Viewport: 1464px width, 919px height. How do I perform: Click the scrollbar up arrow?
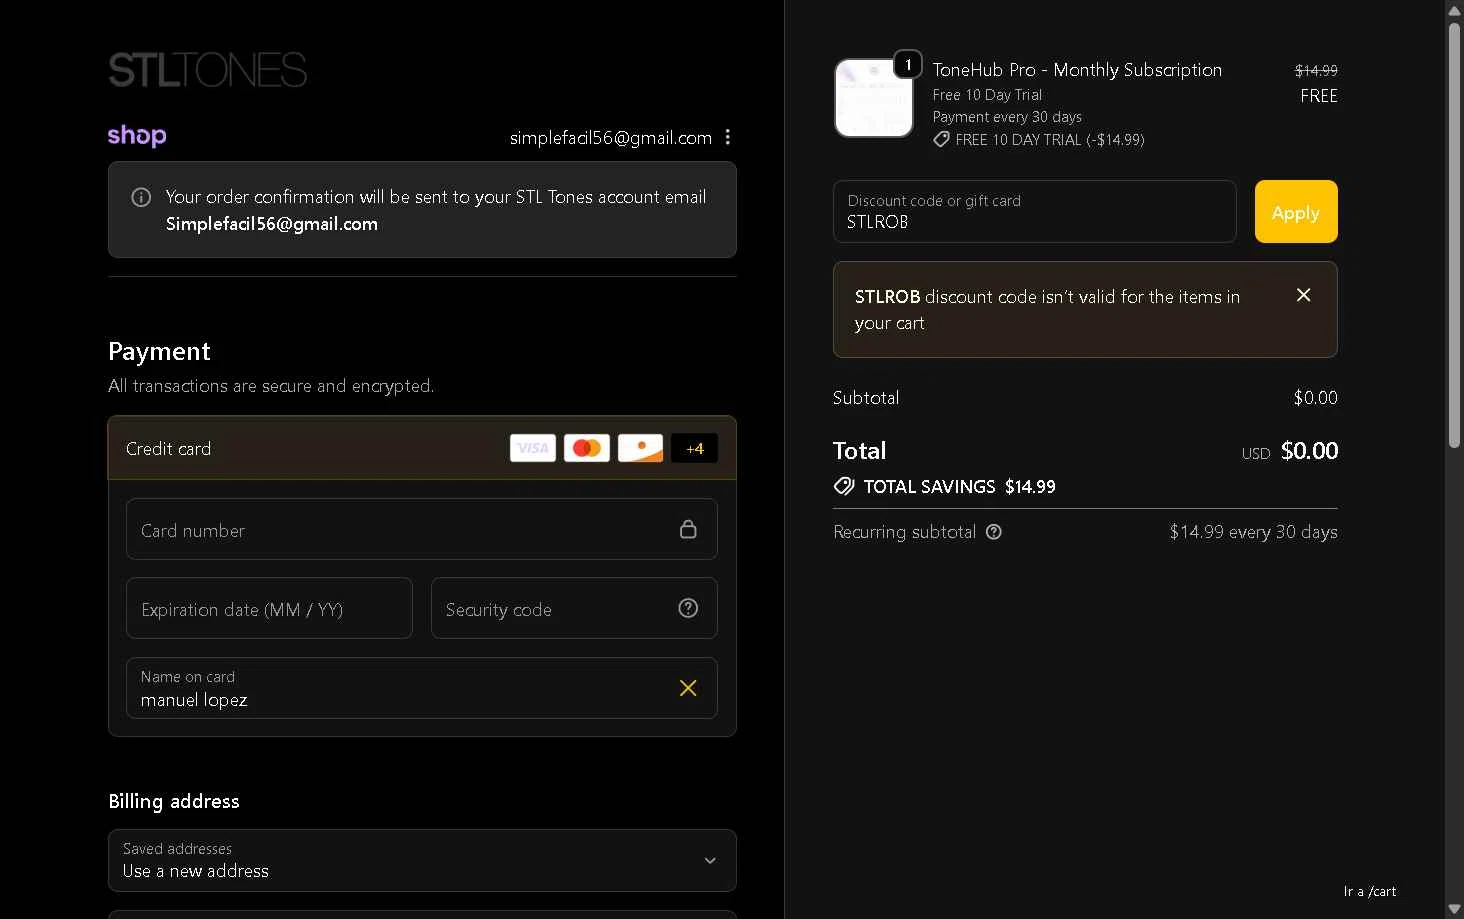pos(1454,10)
